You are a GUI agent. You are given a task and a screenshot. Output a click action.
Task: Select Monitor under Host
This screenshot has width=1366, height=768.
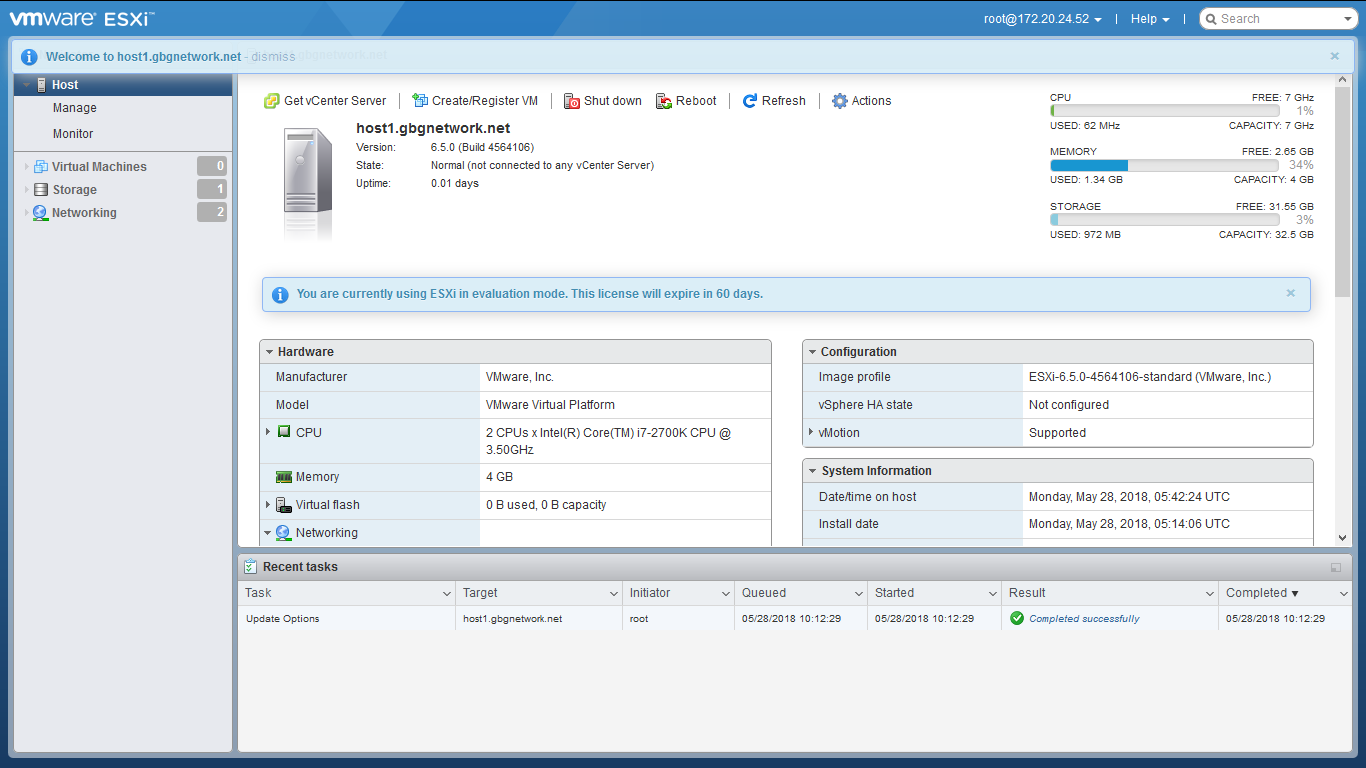coord(73,134)
